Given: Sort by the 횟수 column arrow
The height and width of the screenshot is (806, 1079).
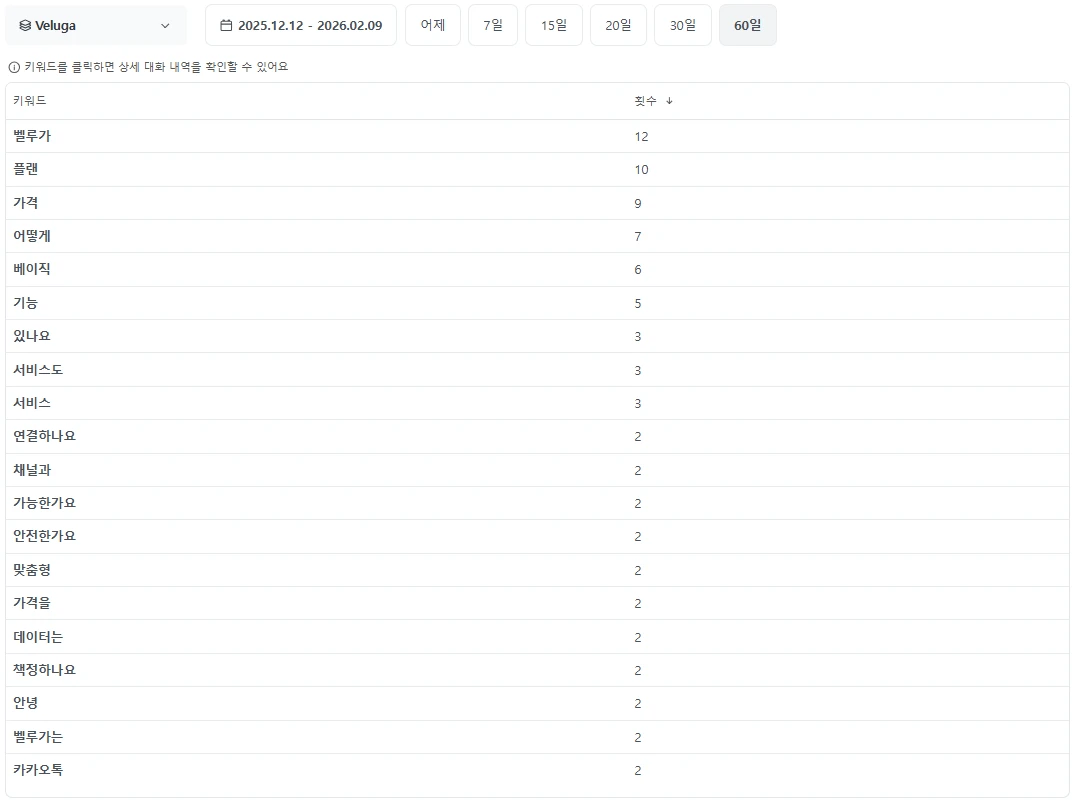Looking at the screenshot, I should click(x=669, y=101).
